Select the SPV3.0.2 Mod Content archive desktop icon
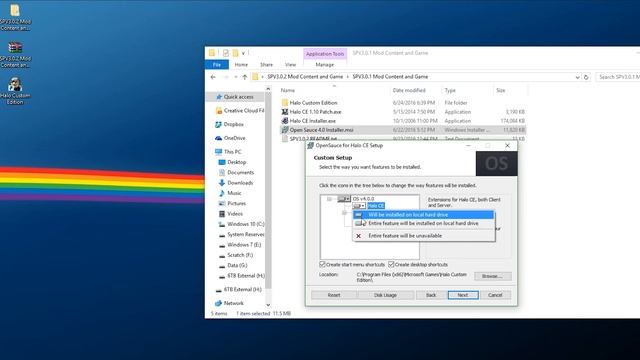 pyautogui.click(x=15, y=54)
